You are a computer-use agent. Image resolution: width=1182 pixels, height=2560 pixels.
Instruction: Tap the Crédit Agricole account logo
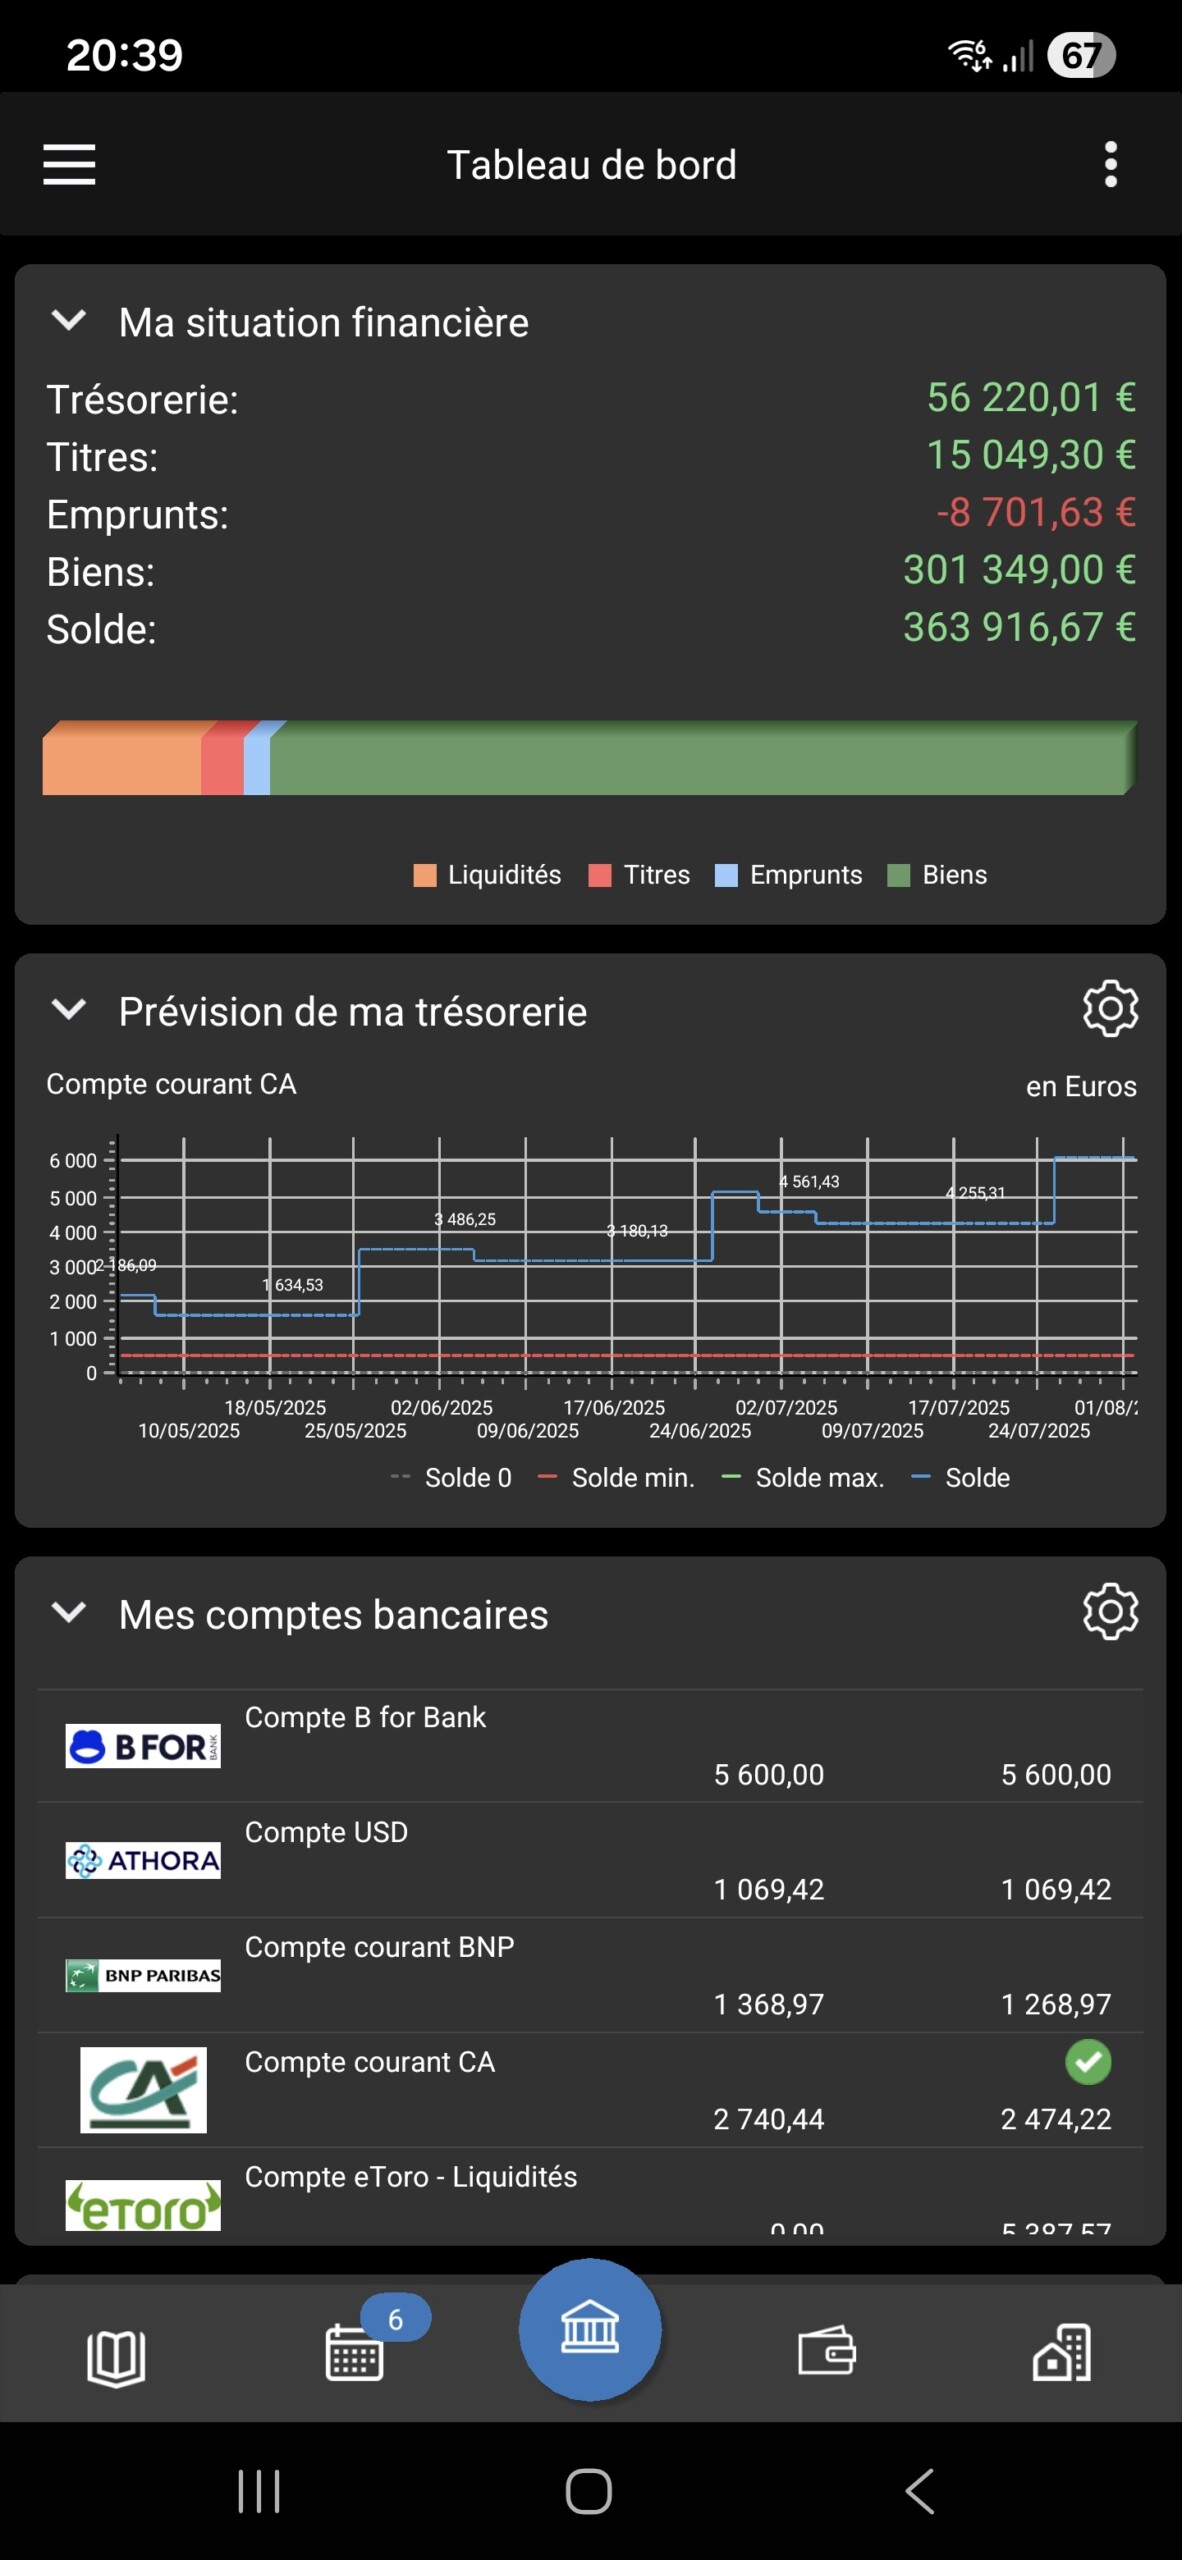click(143, 2090)
